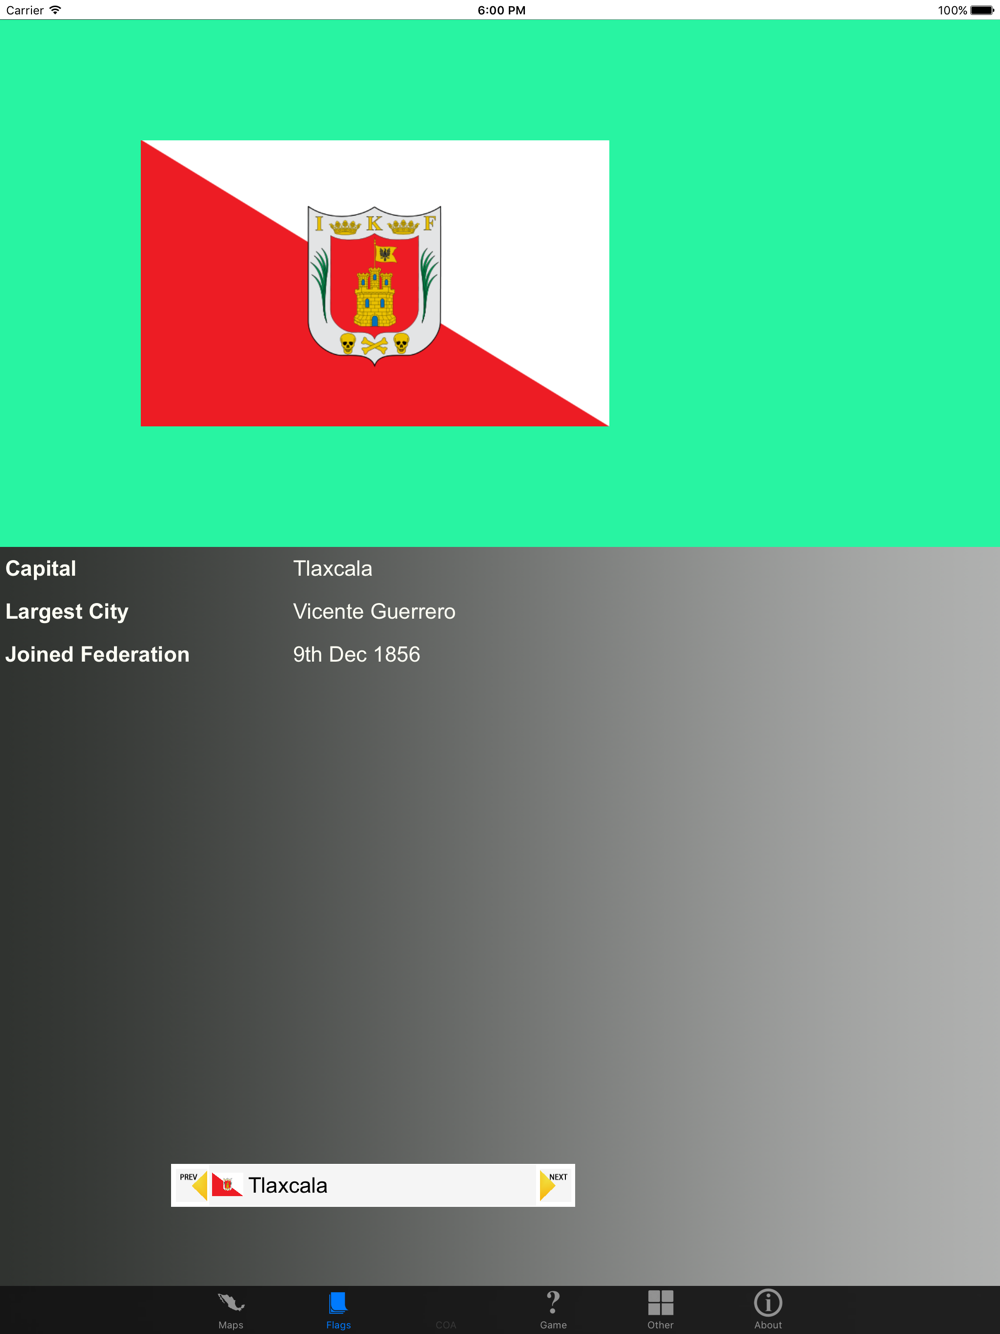
Task: Select the Flags tab
Action: (338, 1309)
